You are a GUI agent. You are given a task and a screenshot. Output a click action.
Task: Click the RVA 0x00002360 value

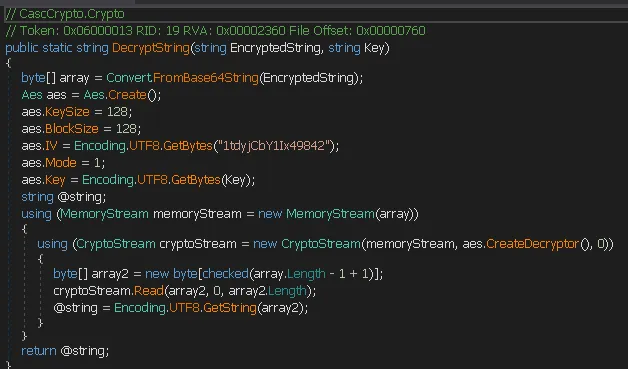tap(251, 31)
